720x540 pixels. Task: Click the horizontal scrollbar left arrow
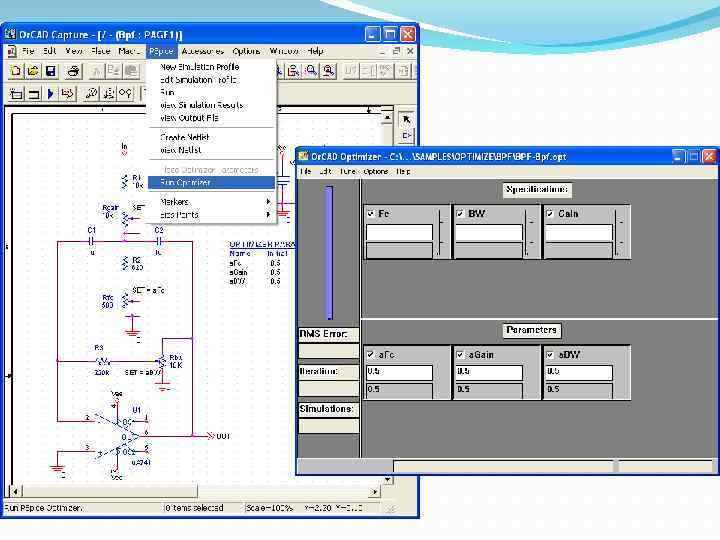click(x=15, y=491)
